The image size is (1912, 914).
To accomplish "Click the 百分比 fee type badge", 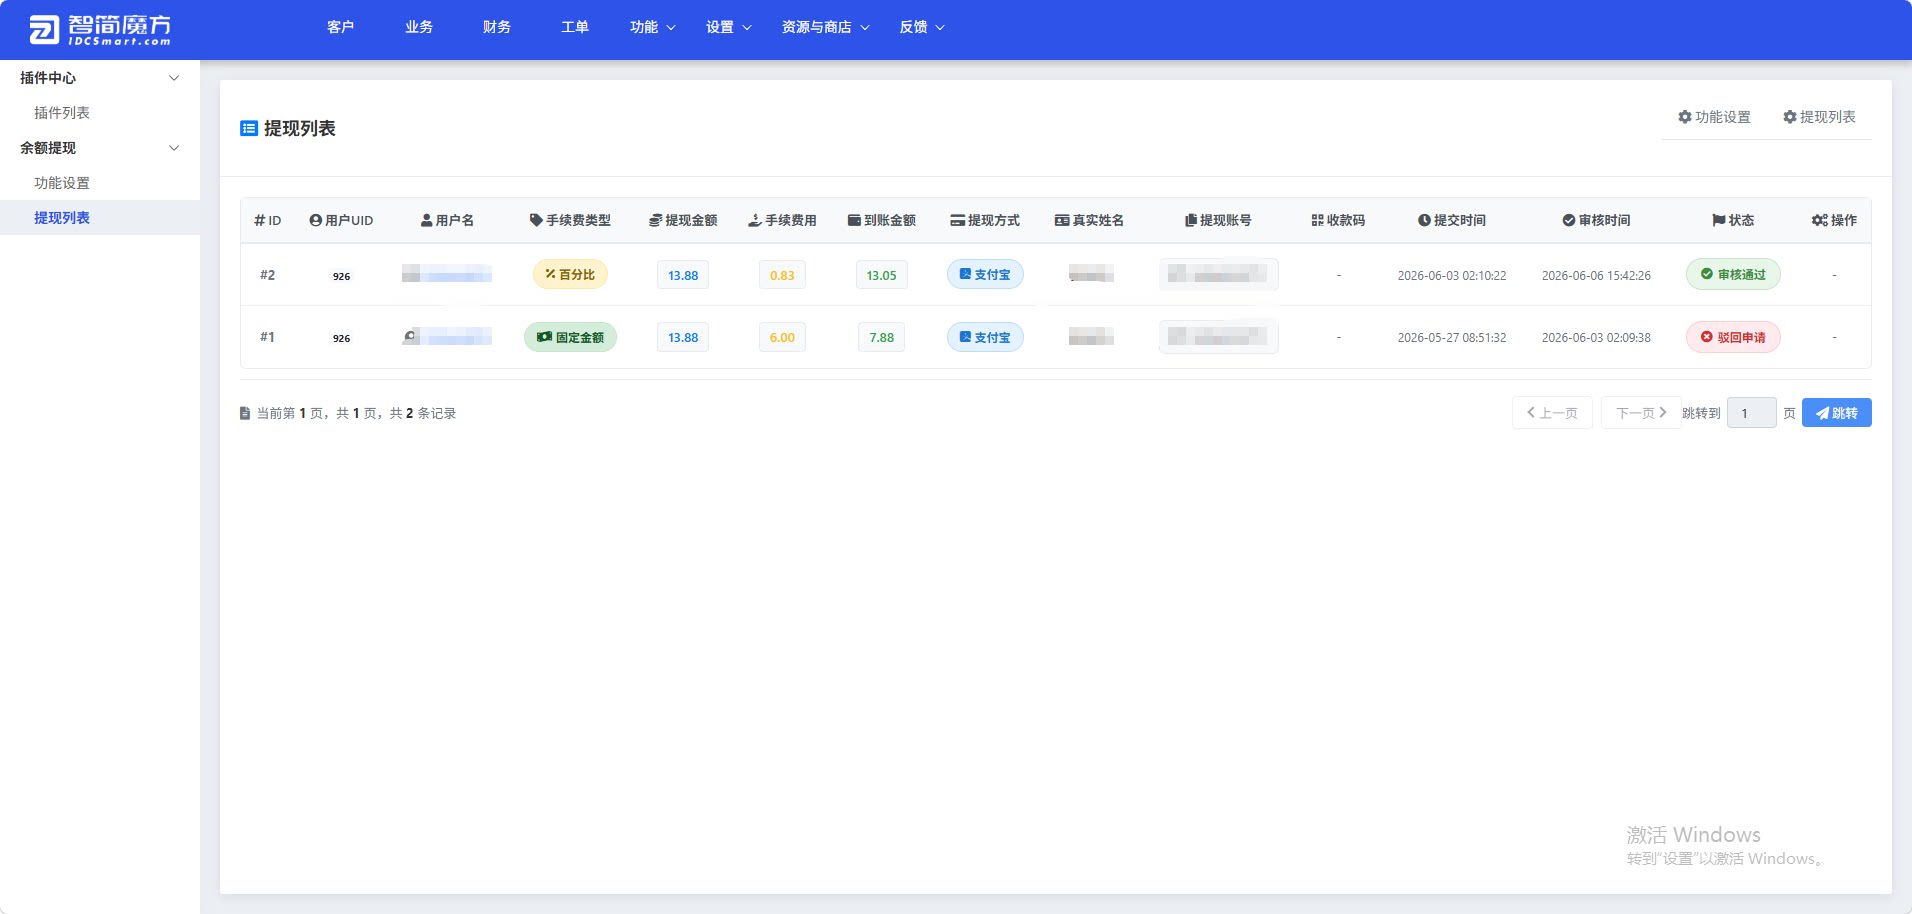I will pyautogui.click(x=570, y=274).
